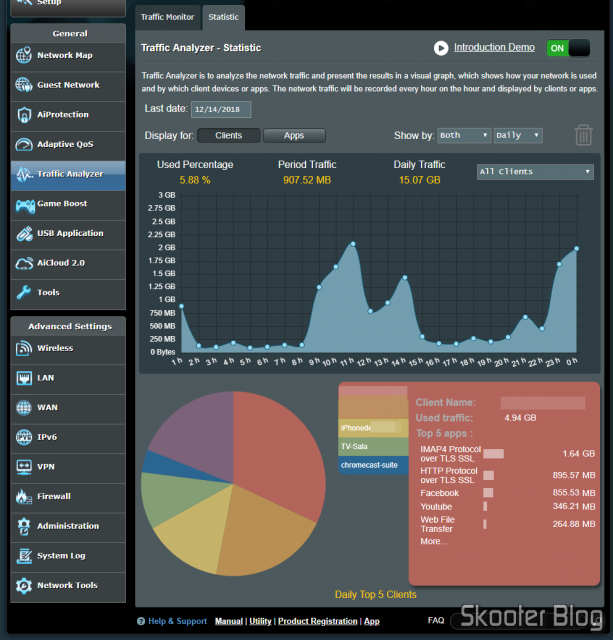Viewport: 613px width, 640px height.
Task: Open the Adaptive QoS gauge icon
Action: click(x=24, y=144)
